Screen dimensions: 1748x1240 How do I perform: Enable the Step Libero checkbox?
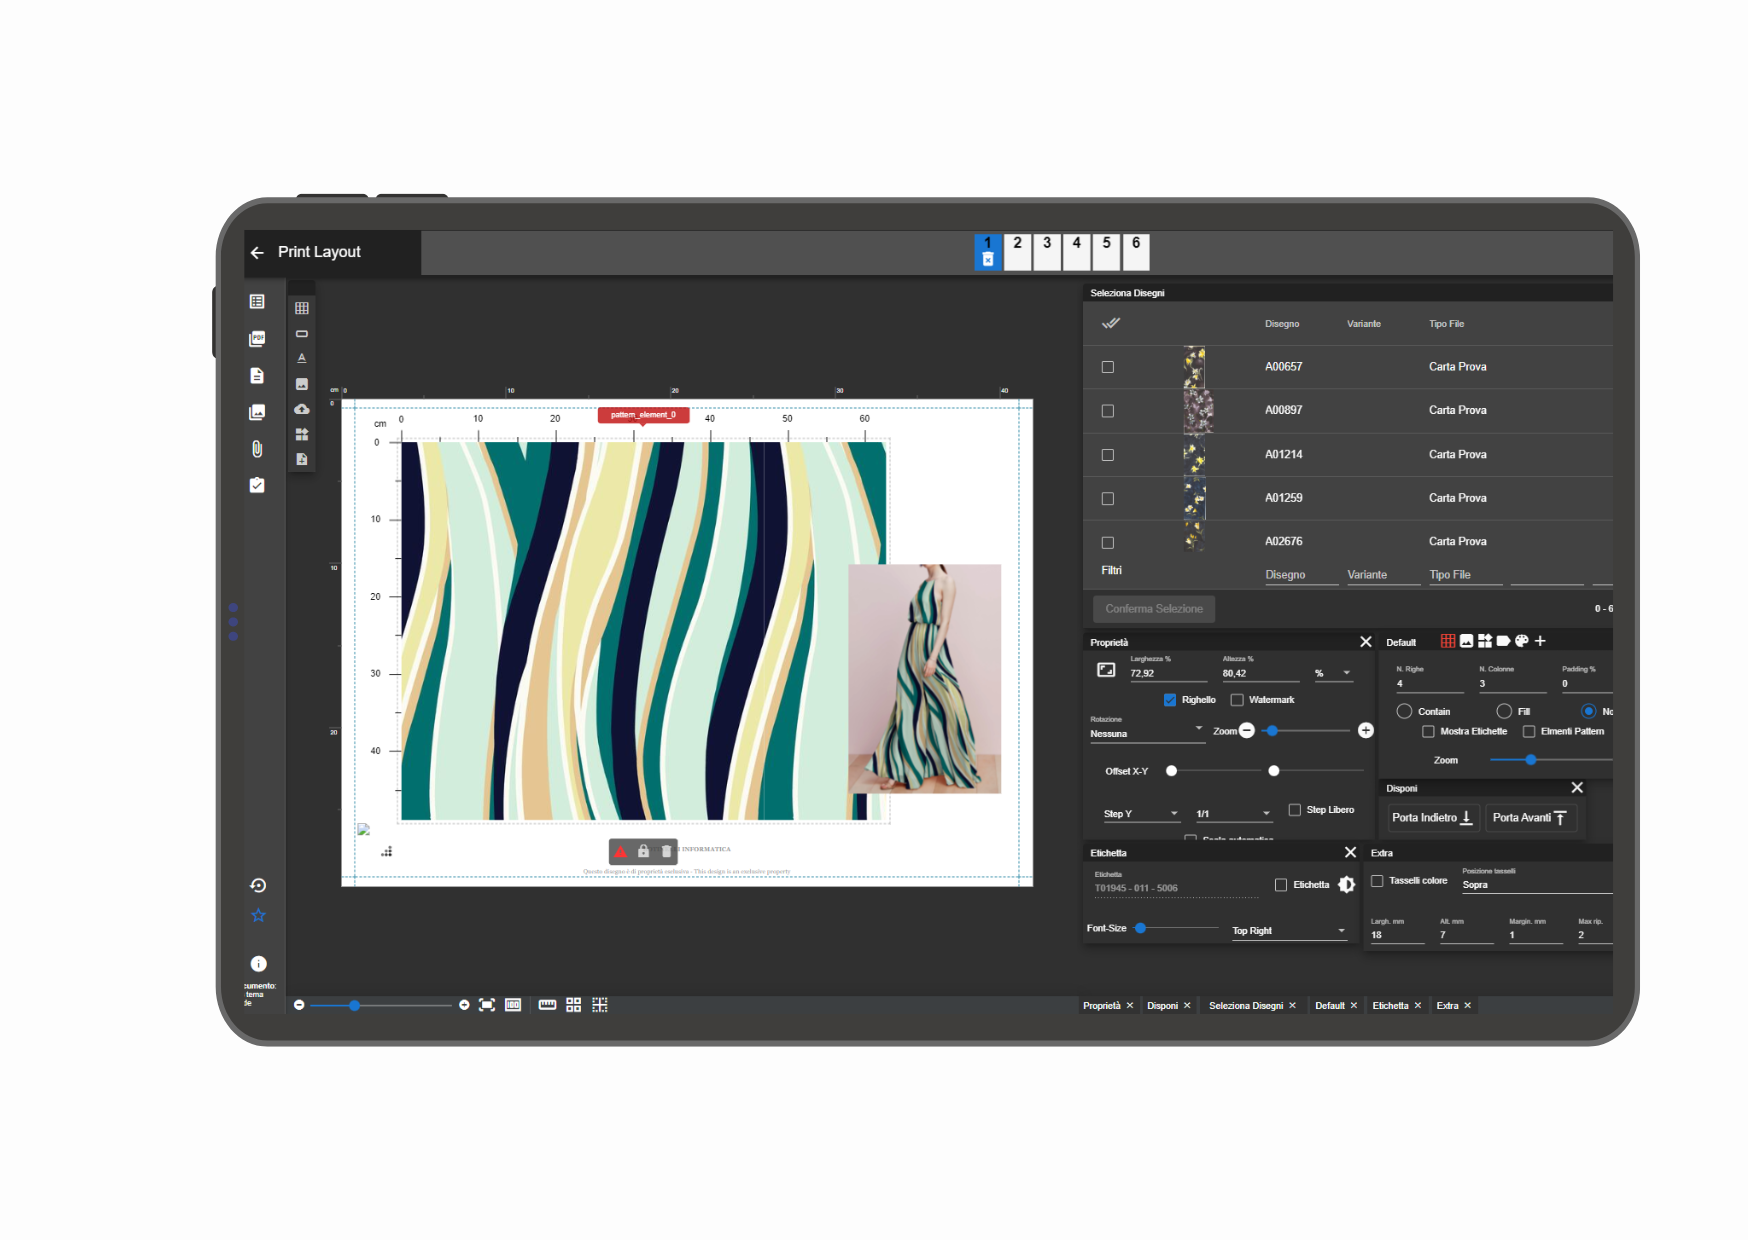point(1294,810)
